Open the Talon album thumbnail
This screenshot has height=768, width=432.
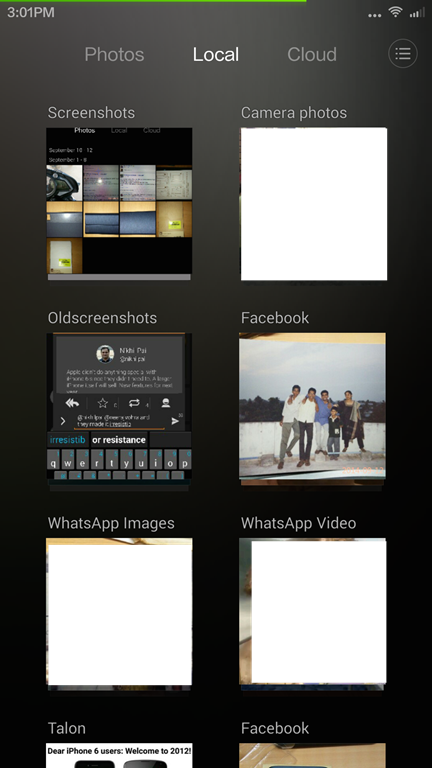[x=119, y=755]
